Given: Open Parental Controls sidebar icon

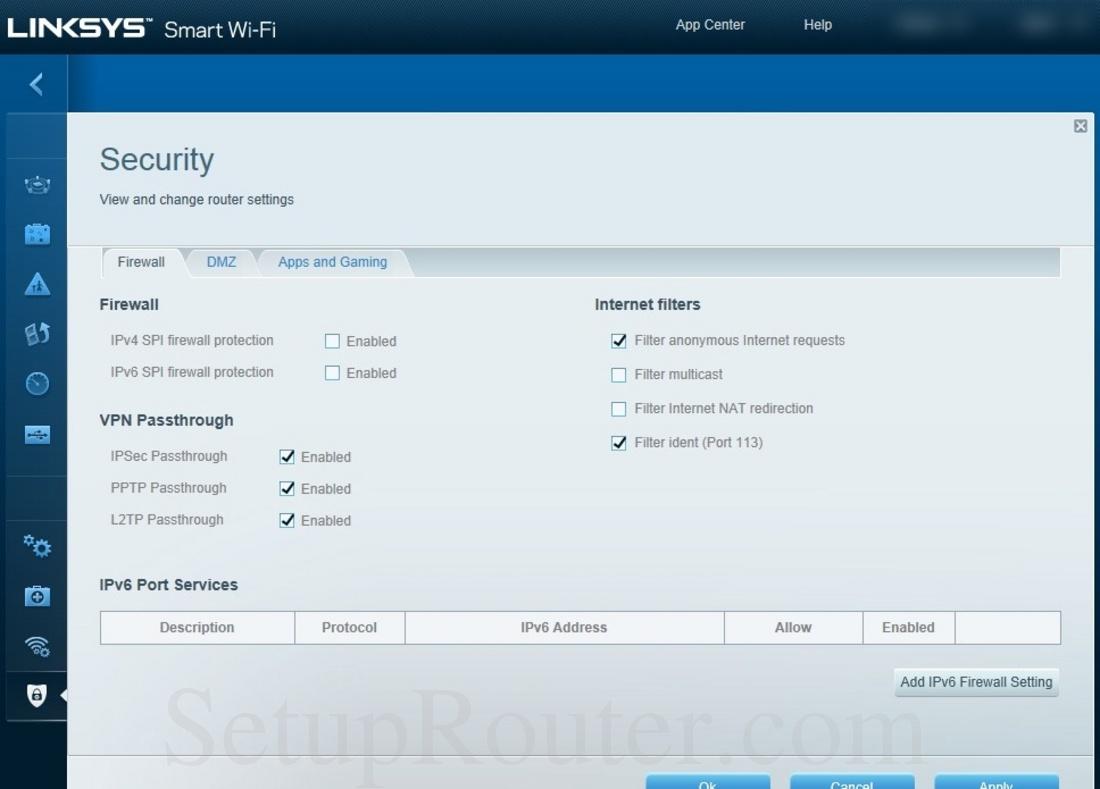Looking at the screenshot, I should [37, 284].
